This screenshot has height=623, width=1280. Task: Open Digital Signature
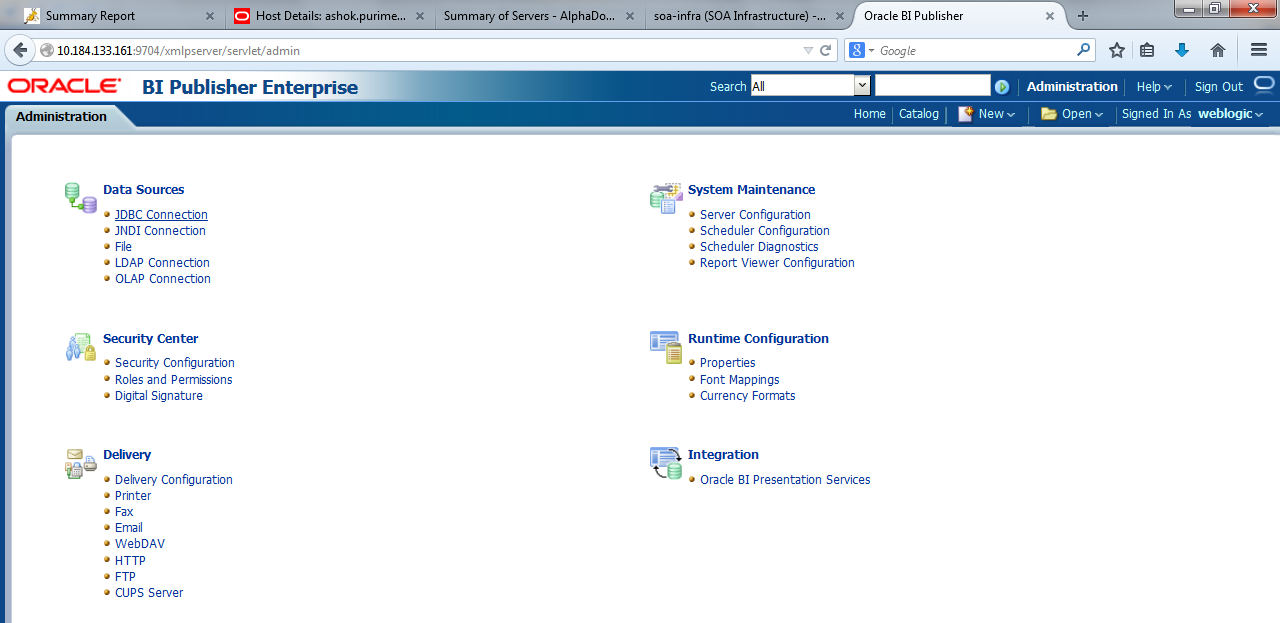tap(159, 396)
